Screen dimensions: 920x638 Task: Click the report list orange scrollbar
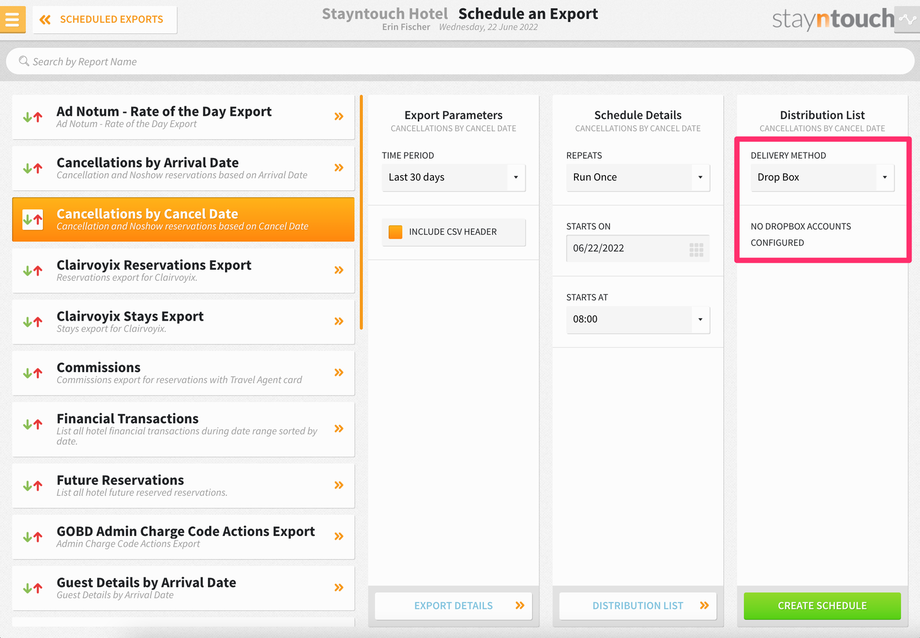click(x=361, y=212)
